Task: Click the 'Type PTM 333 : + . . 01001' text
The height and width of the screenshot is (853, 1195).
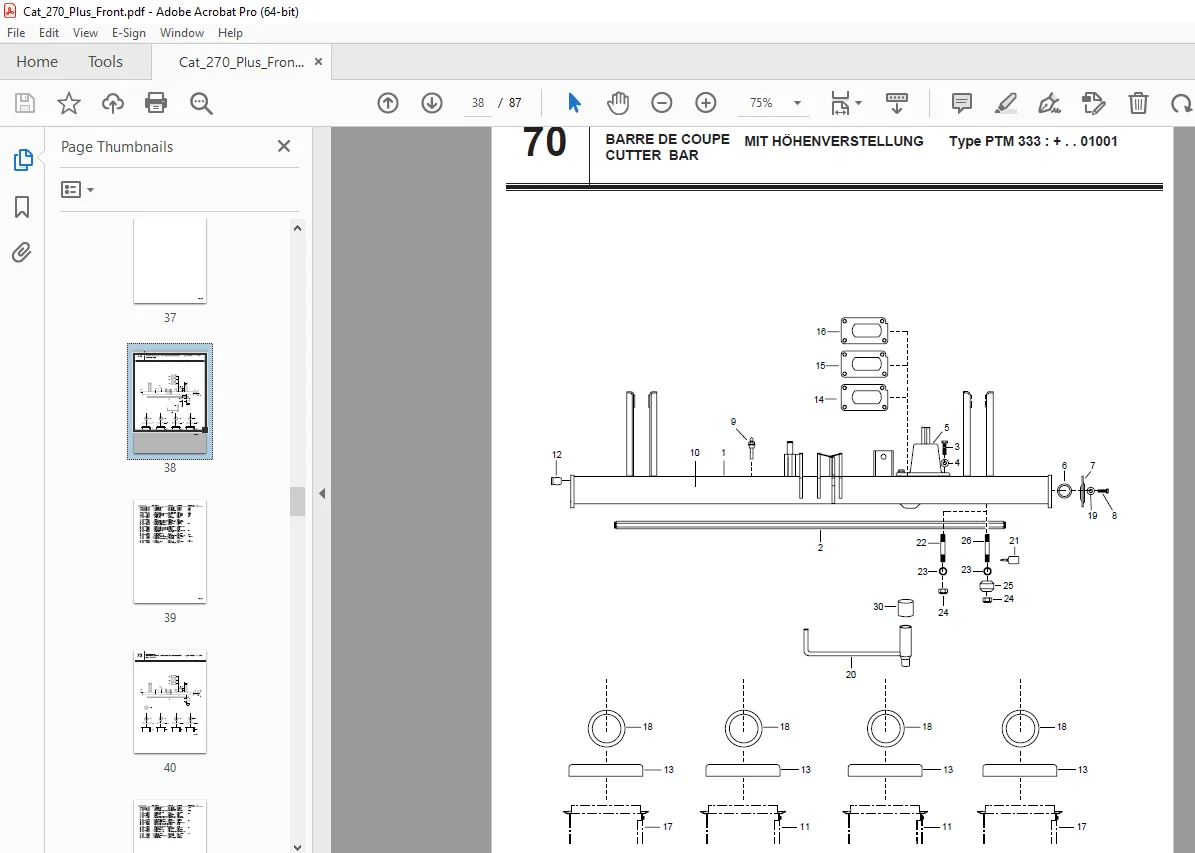Action: 1033,141
